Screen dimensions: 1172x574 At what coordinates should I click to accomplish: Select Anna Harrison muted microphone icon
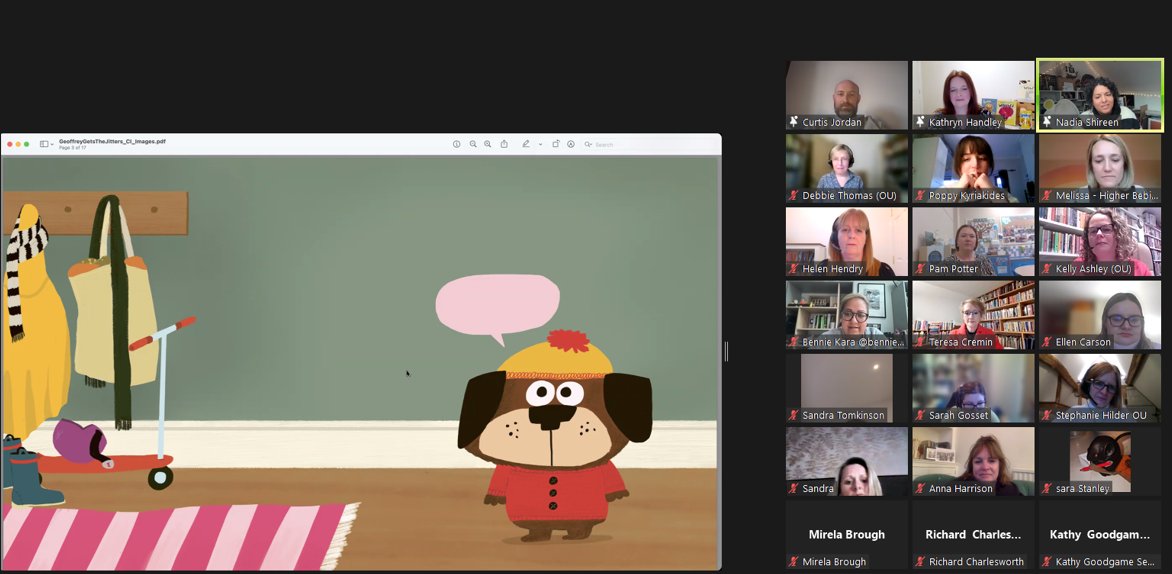[920, 488]
